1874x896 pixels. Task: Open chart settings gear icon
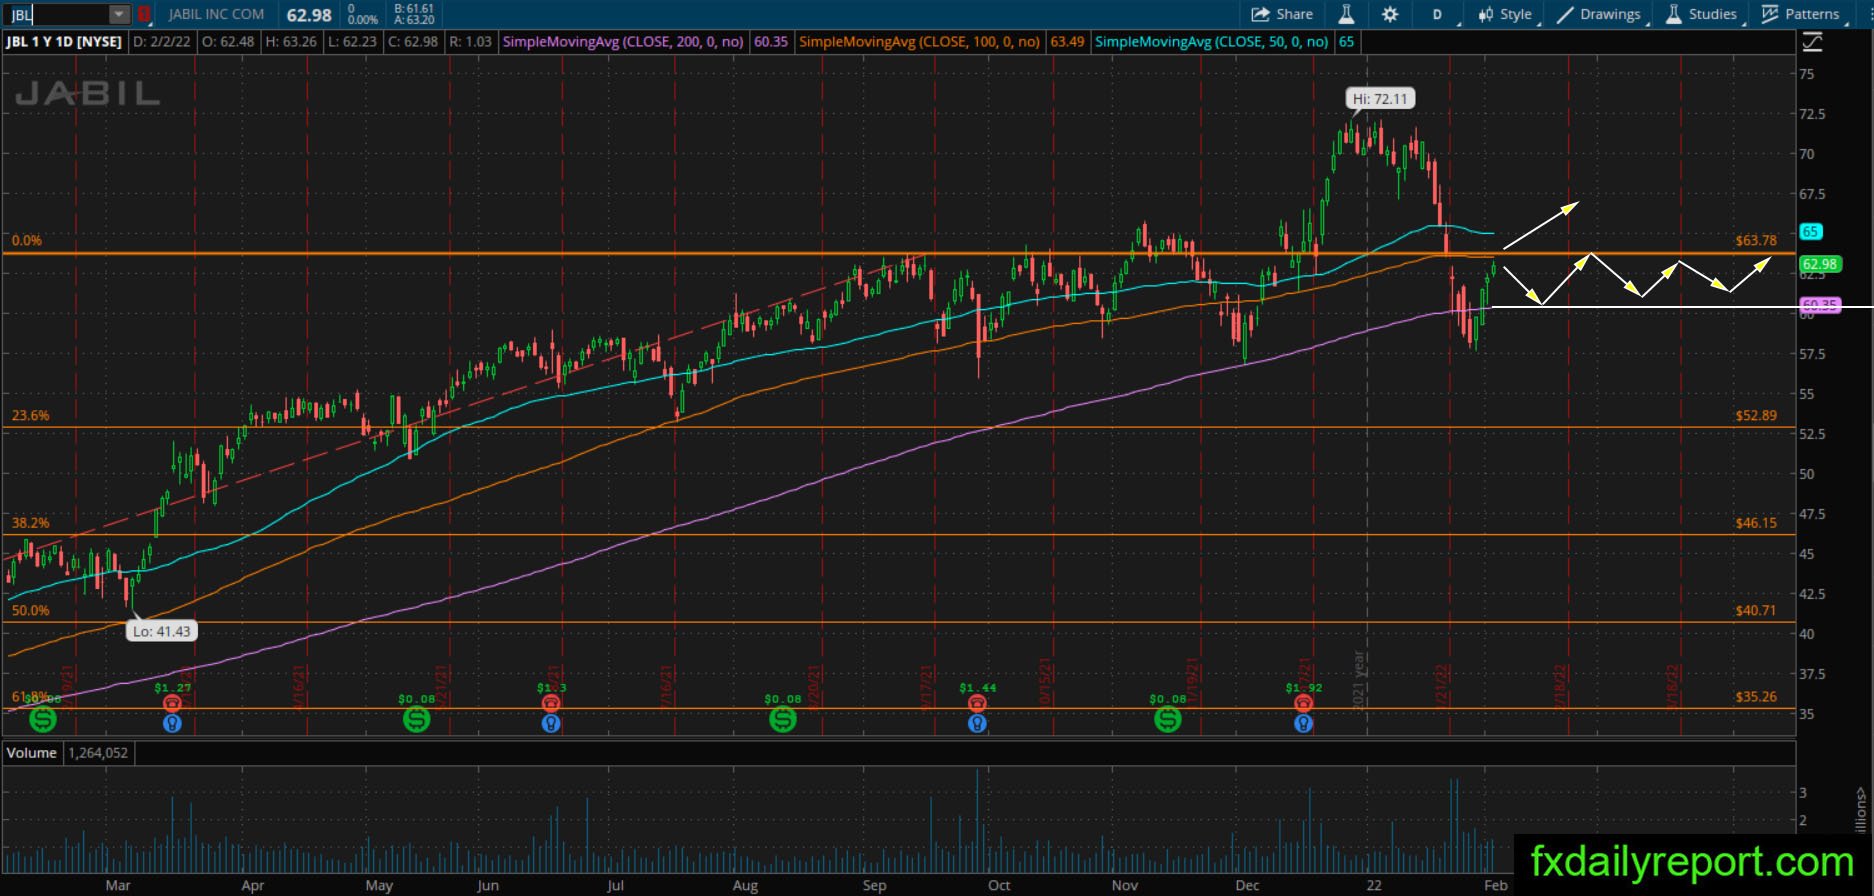(x=1390, y=14)
